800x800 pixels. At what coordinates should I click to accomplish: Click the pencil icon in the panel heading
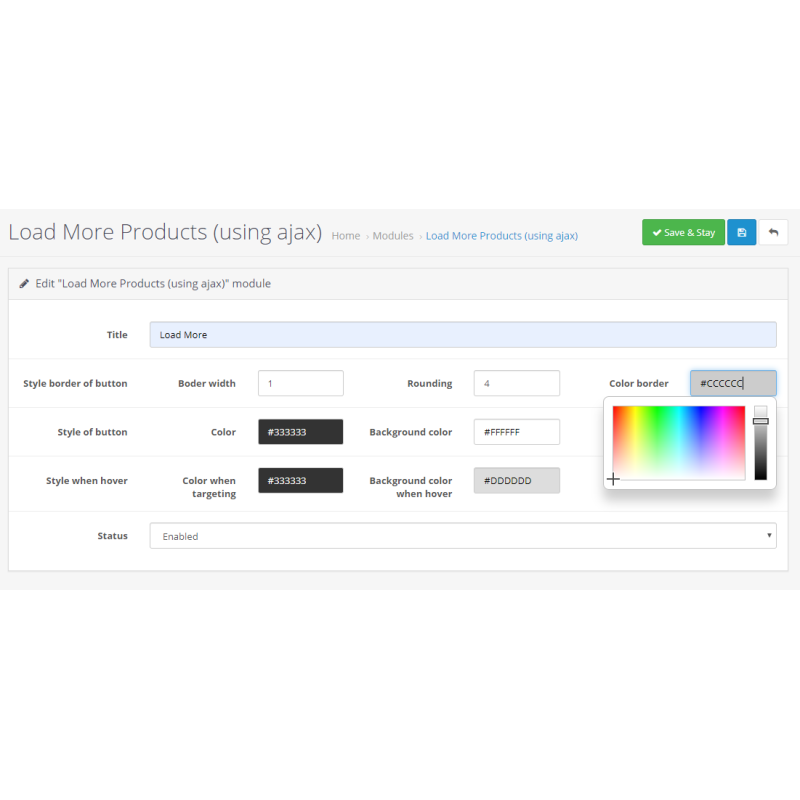pyautogui.click(x=24, y=284)
